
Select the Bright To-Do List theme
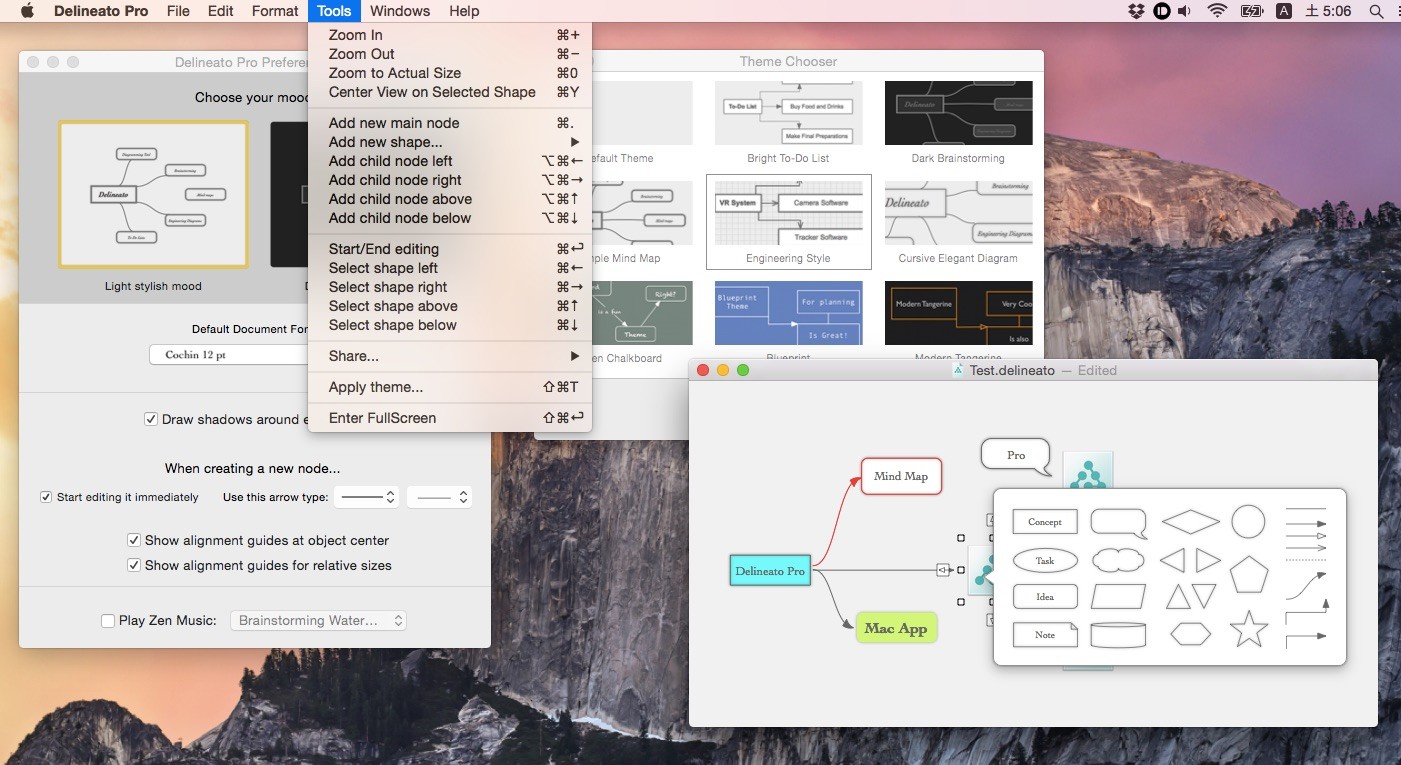click(x=788, y=113)
